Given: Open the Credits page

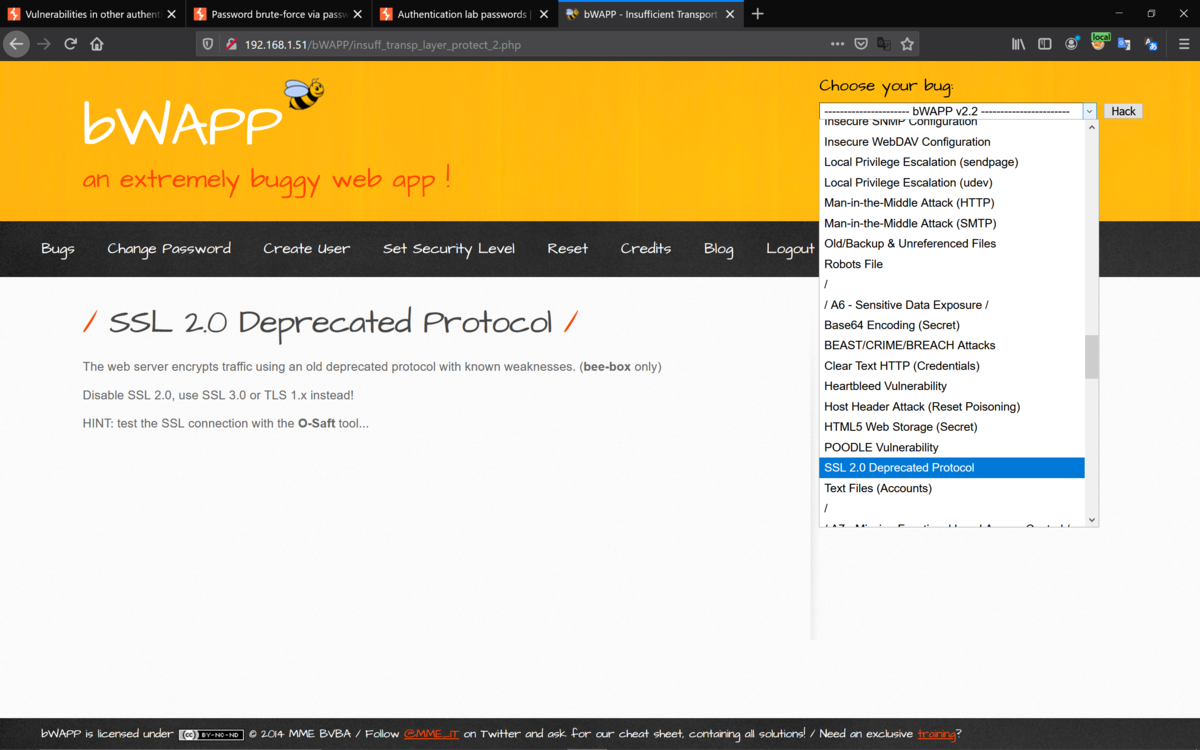Looking at the screenshot, I should click(x=646, y=249).
